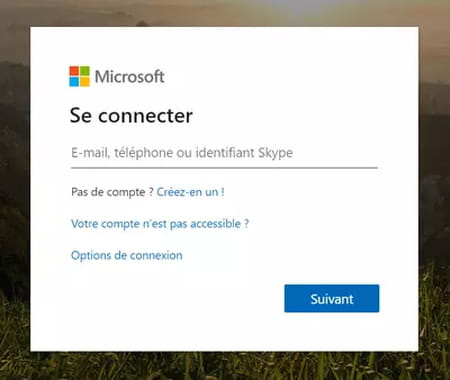Click the blue square in Microsoft logo
450x380 pixels.
[74, 82]
